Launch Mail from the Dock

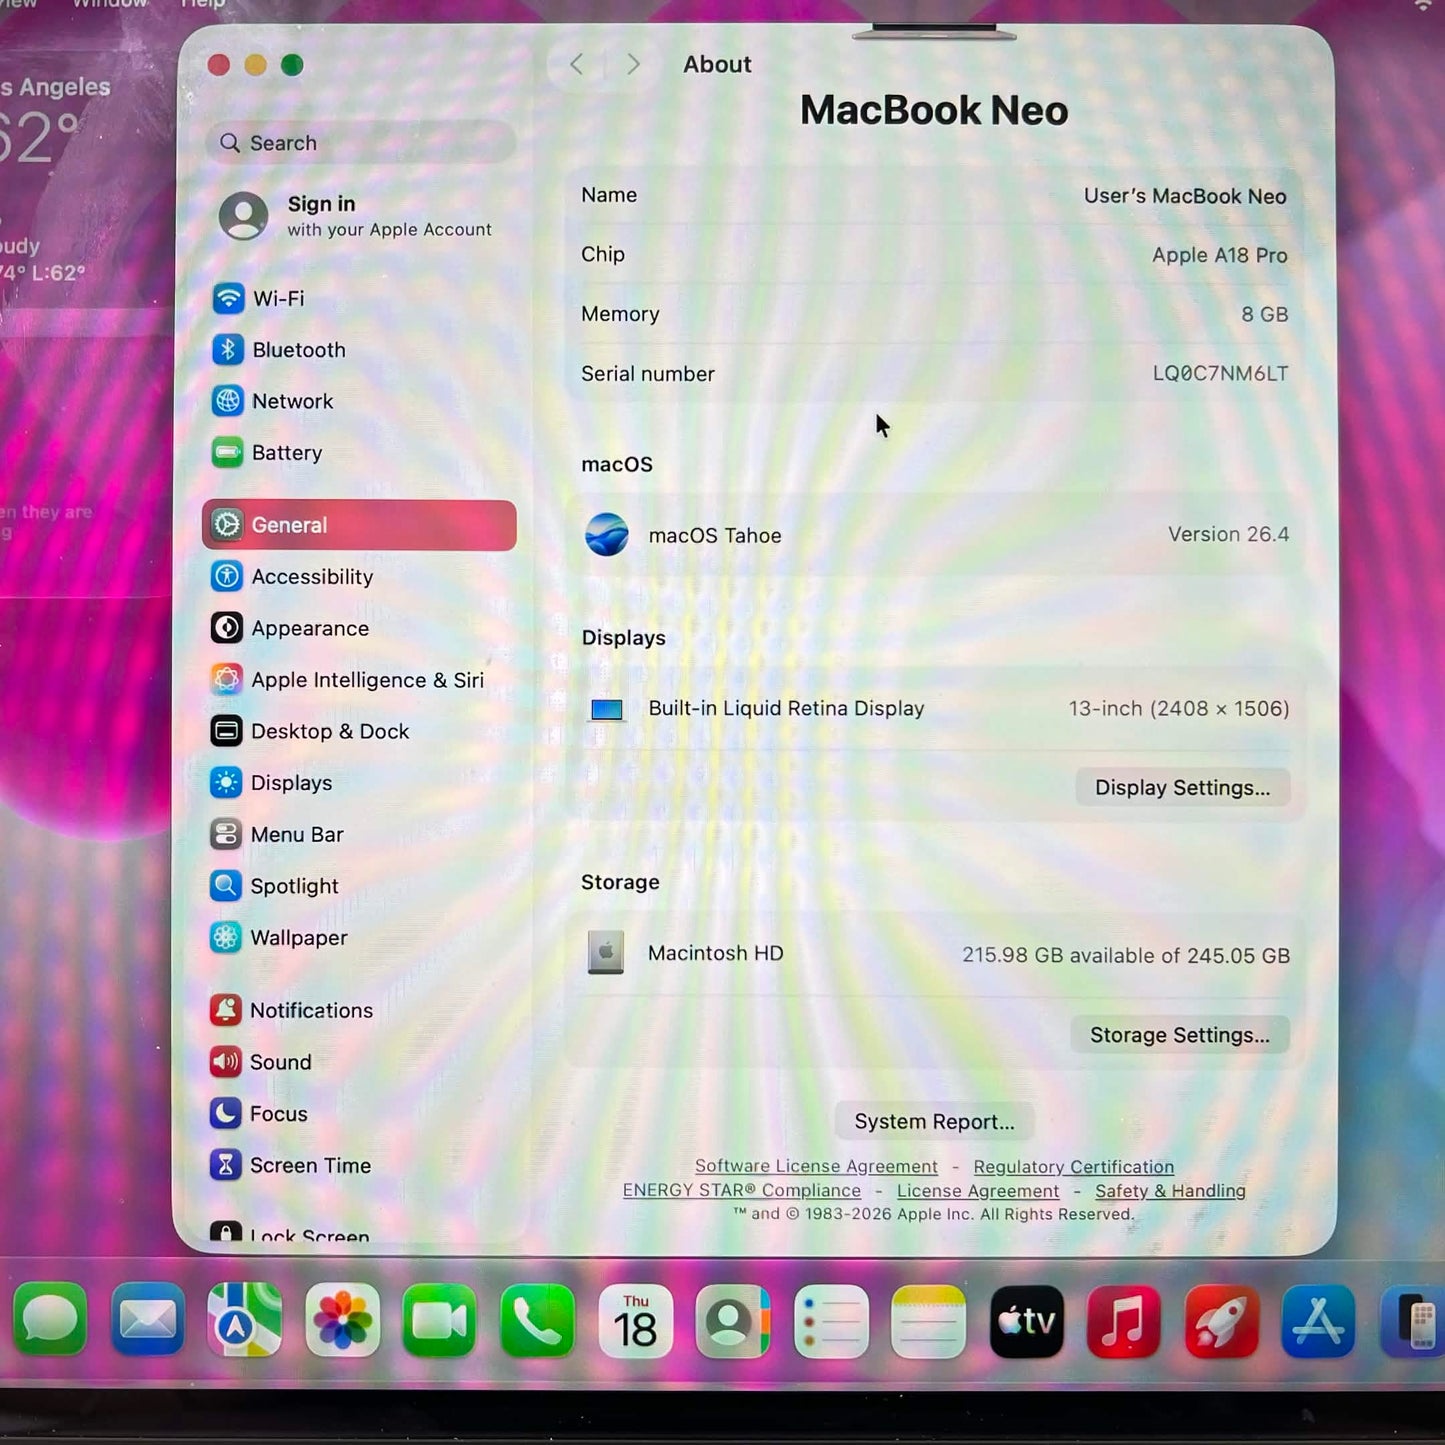point(148,1320)
